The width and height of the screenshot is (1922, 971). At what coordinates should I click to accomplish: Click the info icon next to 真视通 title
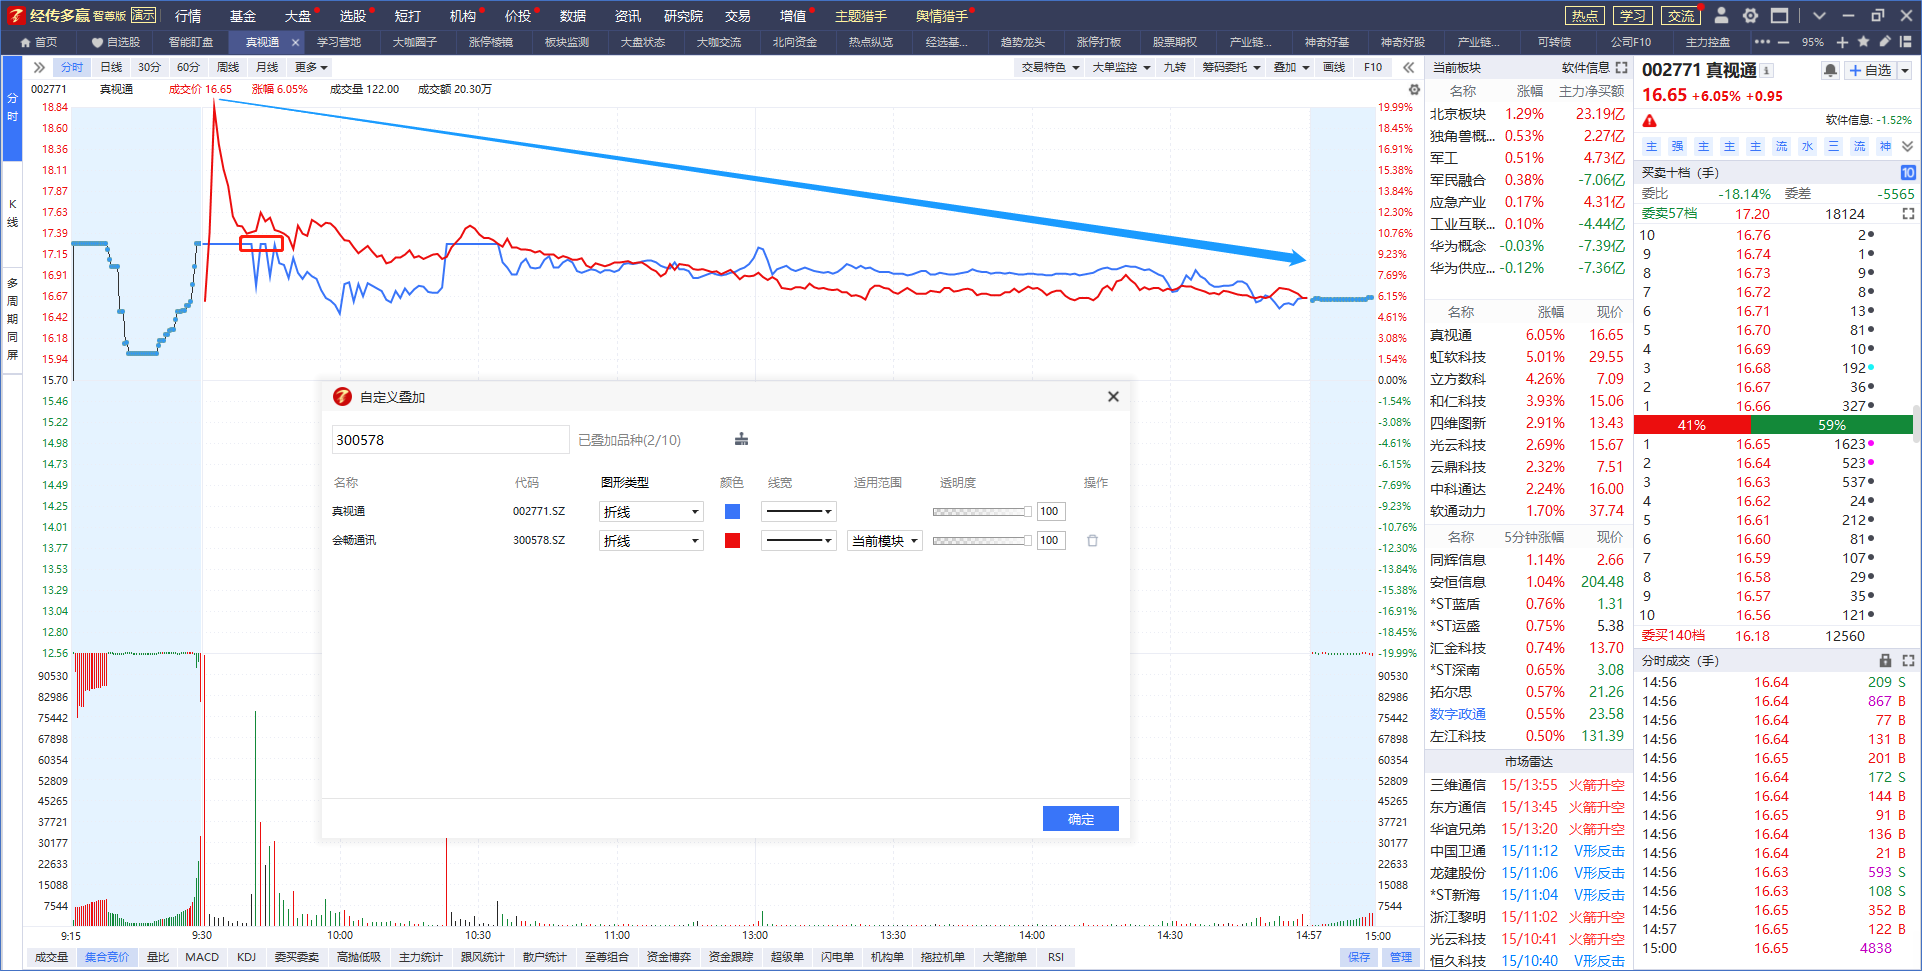[x=1767, y=70]
